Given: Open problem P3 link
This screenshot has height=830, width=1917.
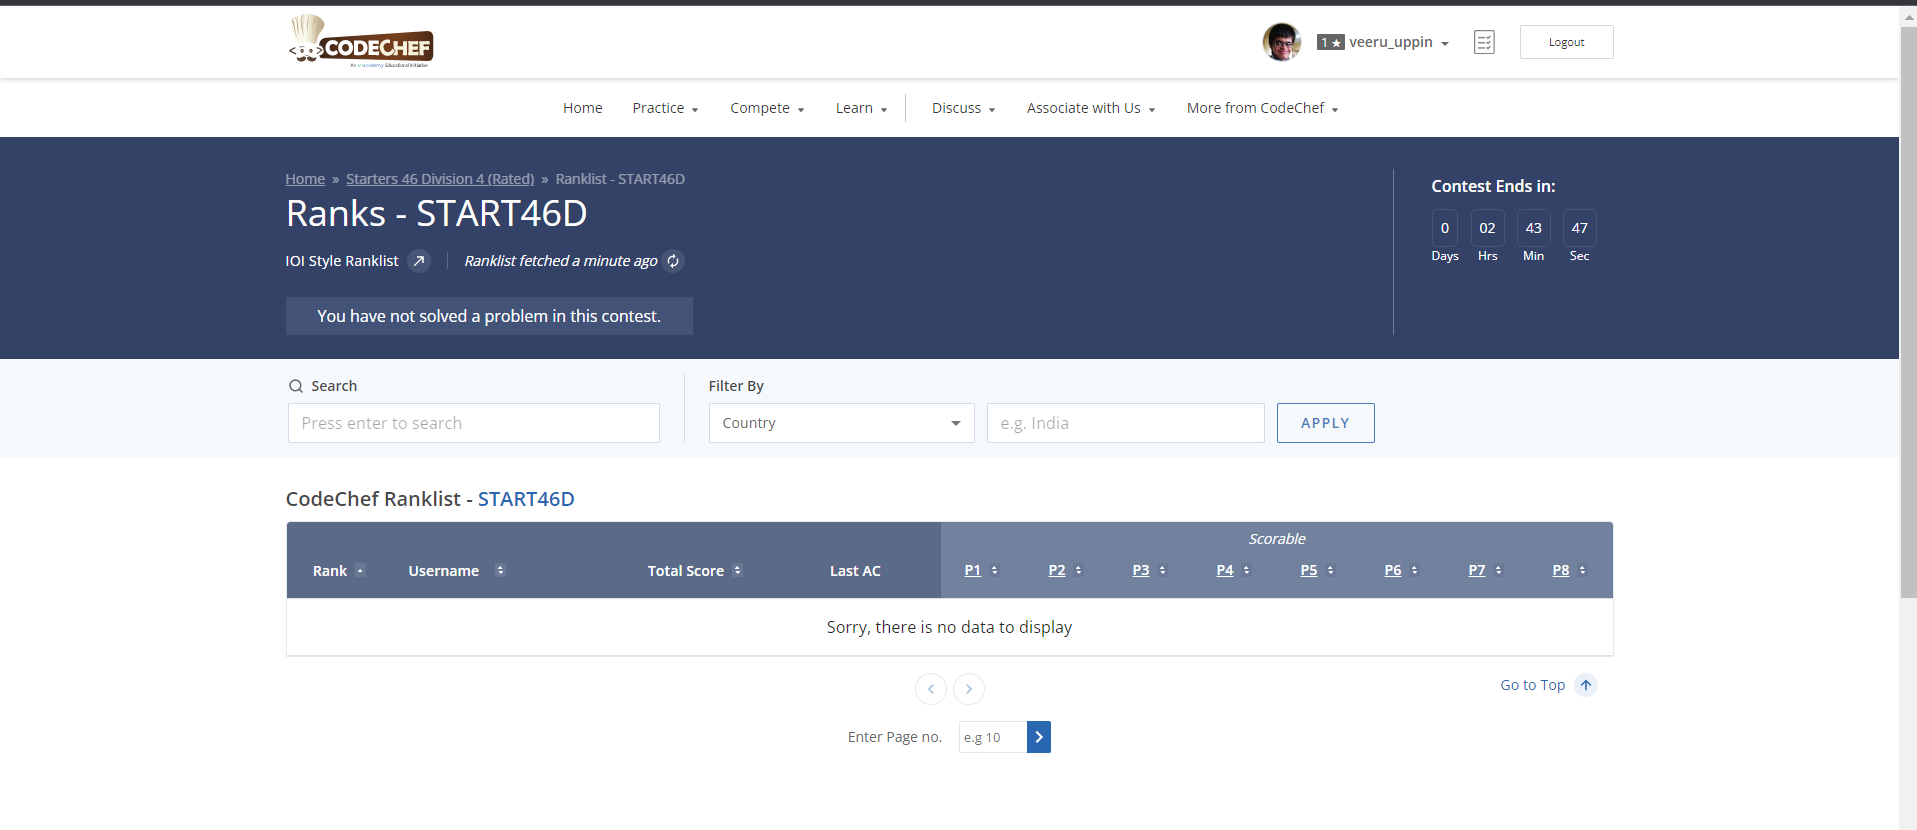Looking at the screenshot, I should pos(1140,570).
